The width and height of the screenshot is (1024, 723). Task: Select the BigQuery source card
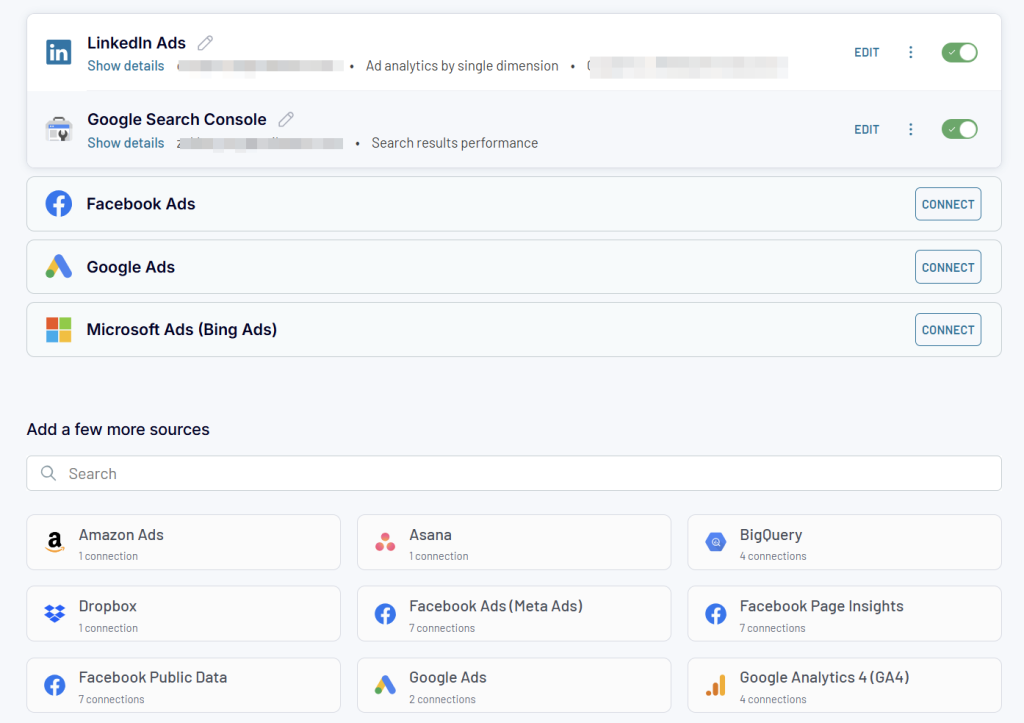(x=844, y=542)
